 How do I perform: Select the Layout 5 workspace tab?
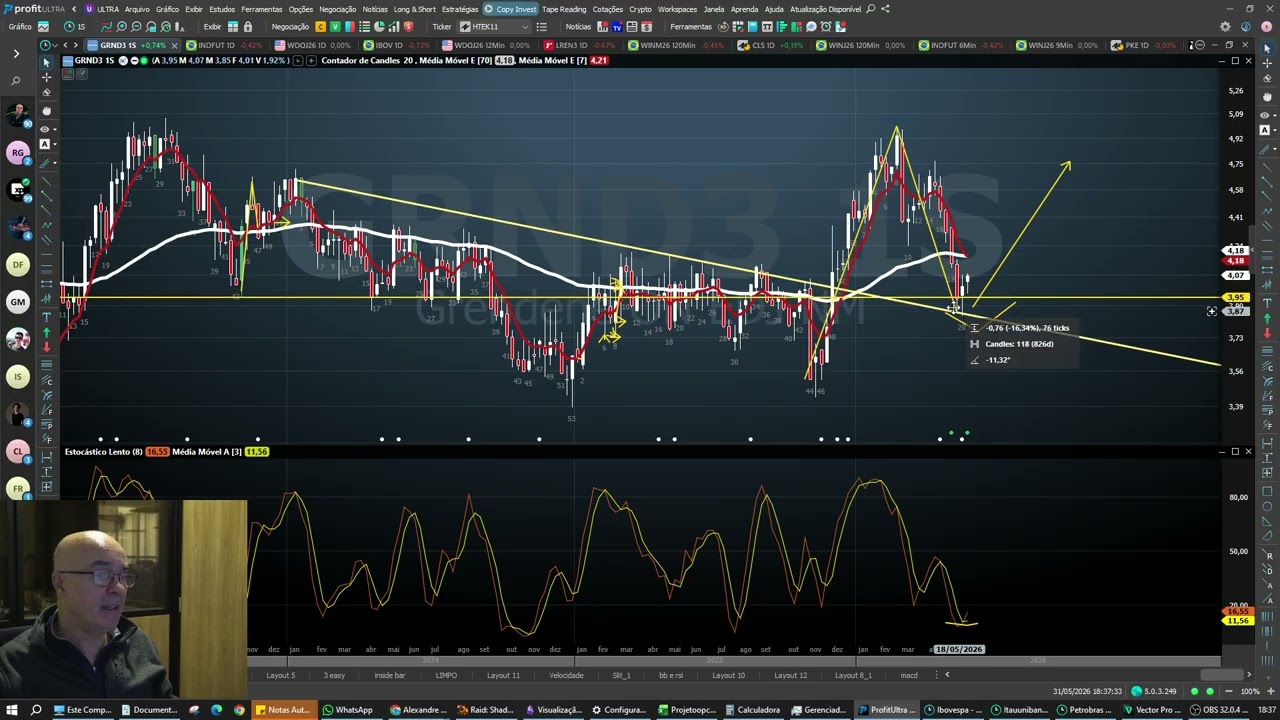pos(280,675)
